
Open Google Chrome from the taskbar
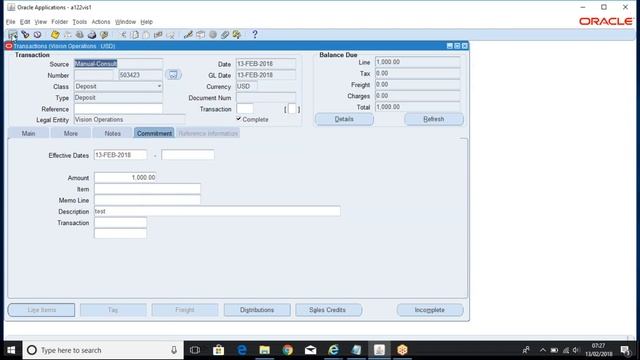[x=287, y=350]
